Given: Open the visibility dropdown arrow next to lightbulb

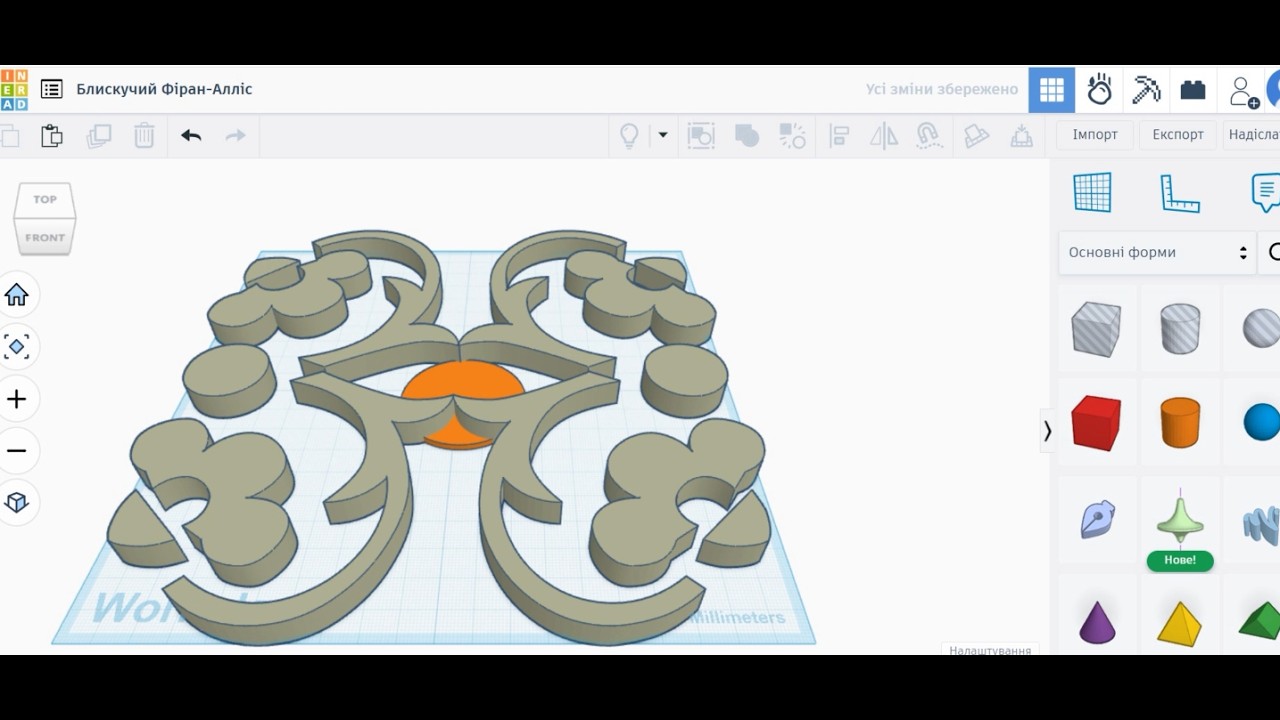Looking at the screenshot, I should (x=662, y=135).
